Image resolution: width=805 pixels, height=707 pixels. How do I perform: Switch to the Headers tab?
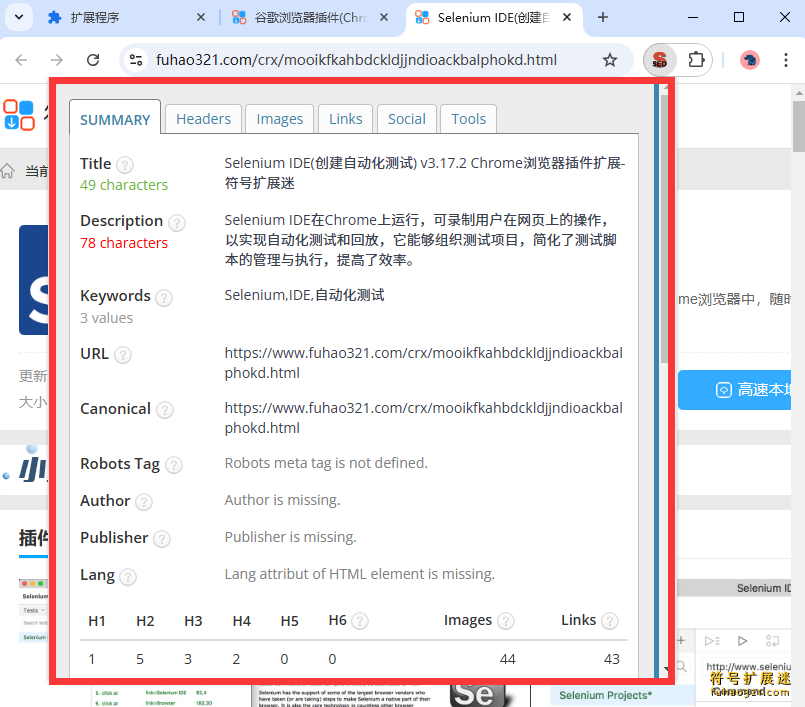click(x=203, y=118)
